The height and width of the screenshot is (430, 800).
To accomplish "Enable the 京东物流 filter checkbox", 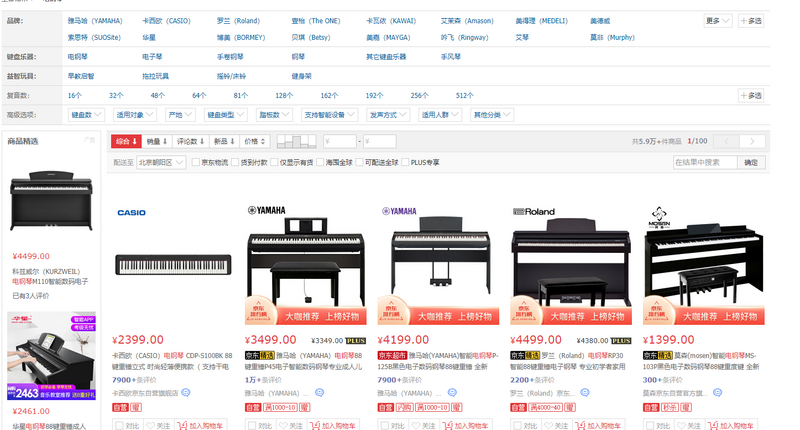I will [195, 162].
